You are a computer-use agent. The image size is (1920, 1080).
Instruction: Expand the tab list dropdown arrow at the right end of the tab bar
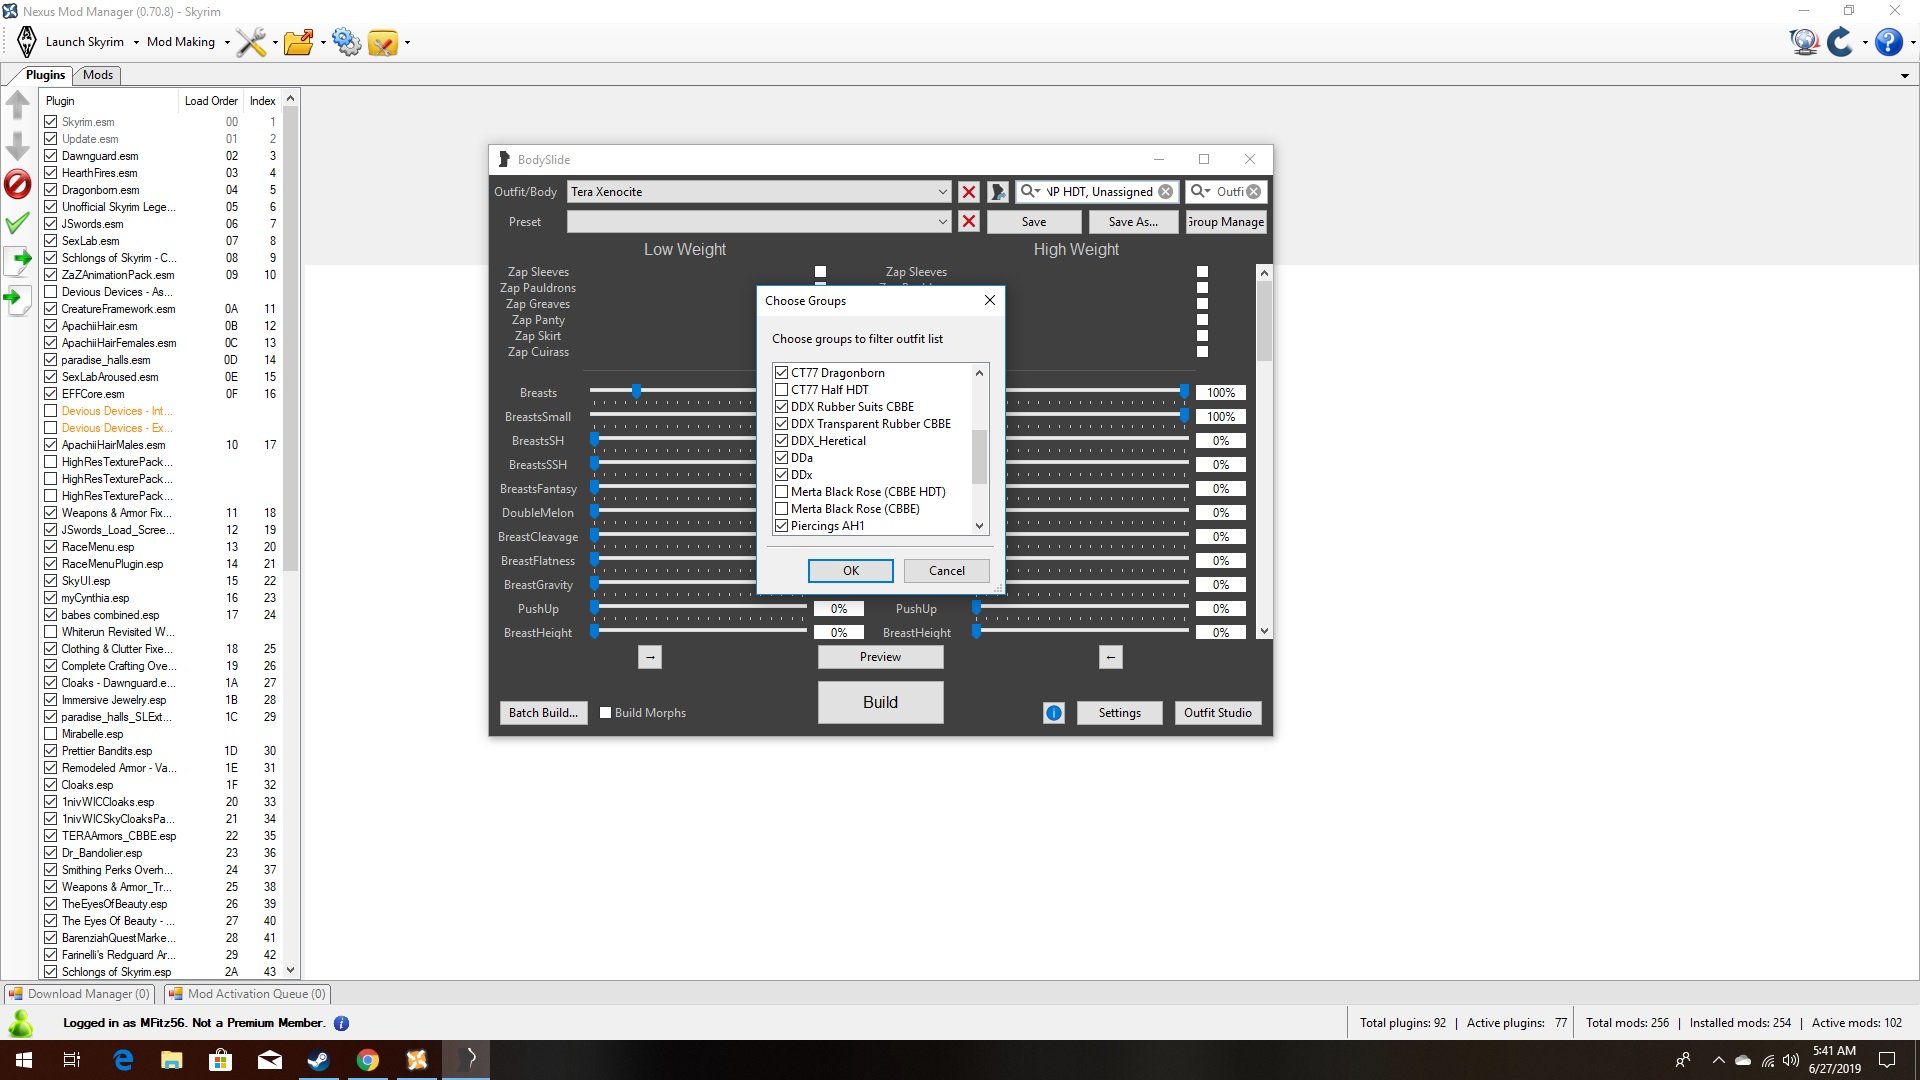(x=1904, y=76)
